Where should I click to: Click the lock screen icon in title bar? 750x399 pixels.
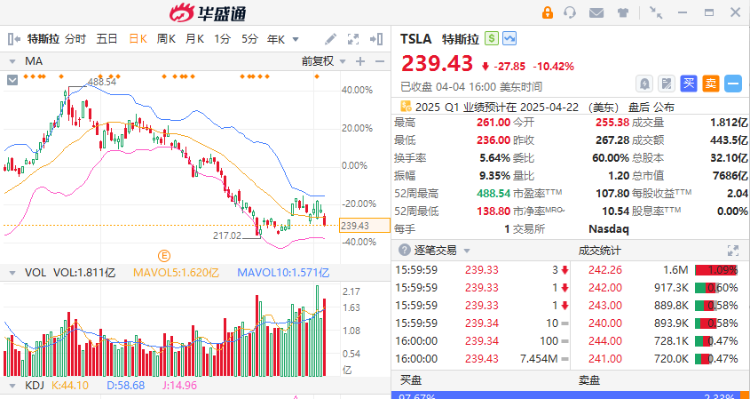547,12
